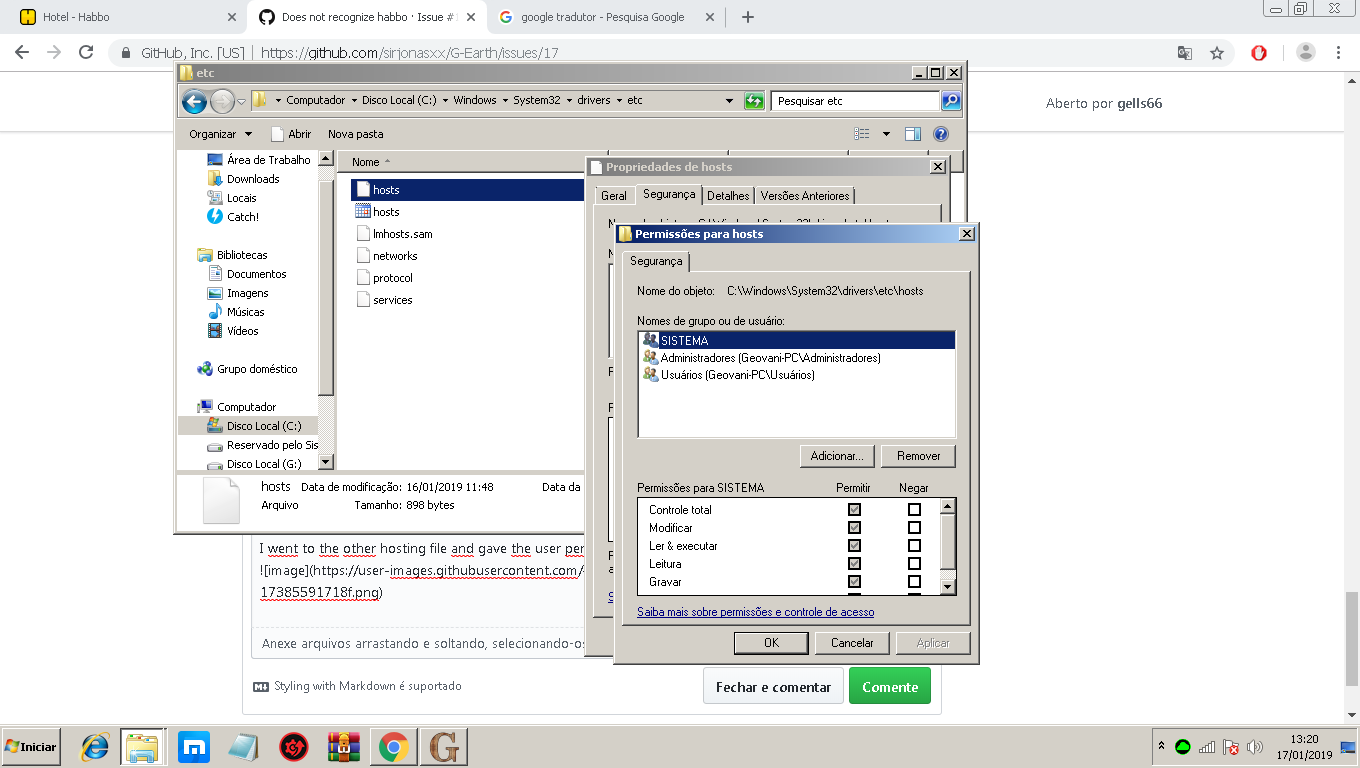Click the Adicionar button in permissions dialog
Viewport: 1360px width, 768px height.
837,455
